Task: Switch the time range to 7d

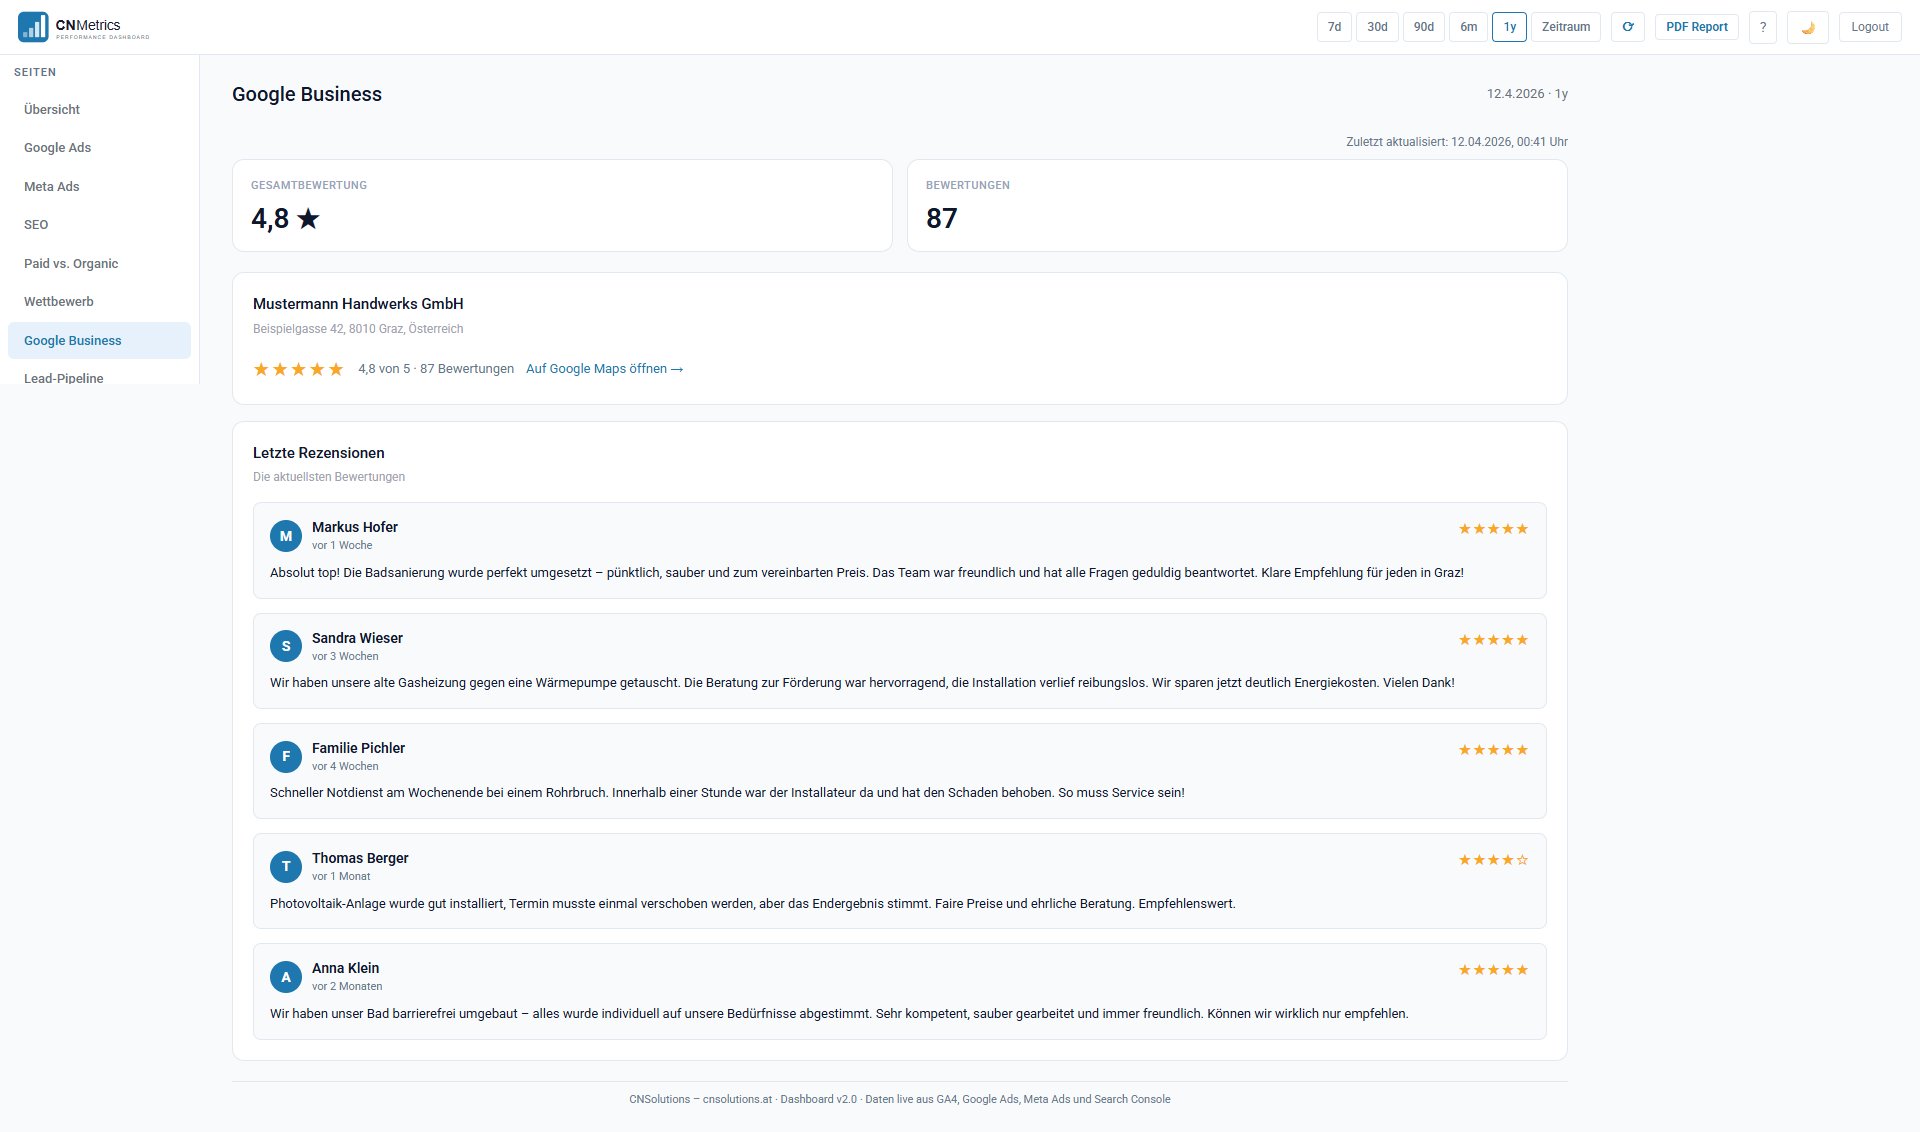Action: pyautogui.click(x=1333, y=27)
